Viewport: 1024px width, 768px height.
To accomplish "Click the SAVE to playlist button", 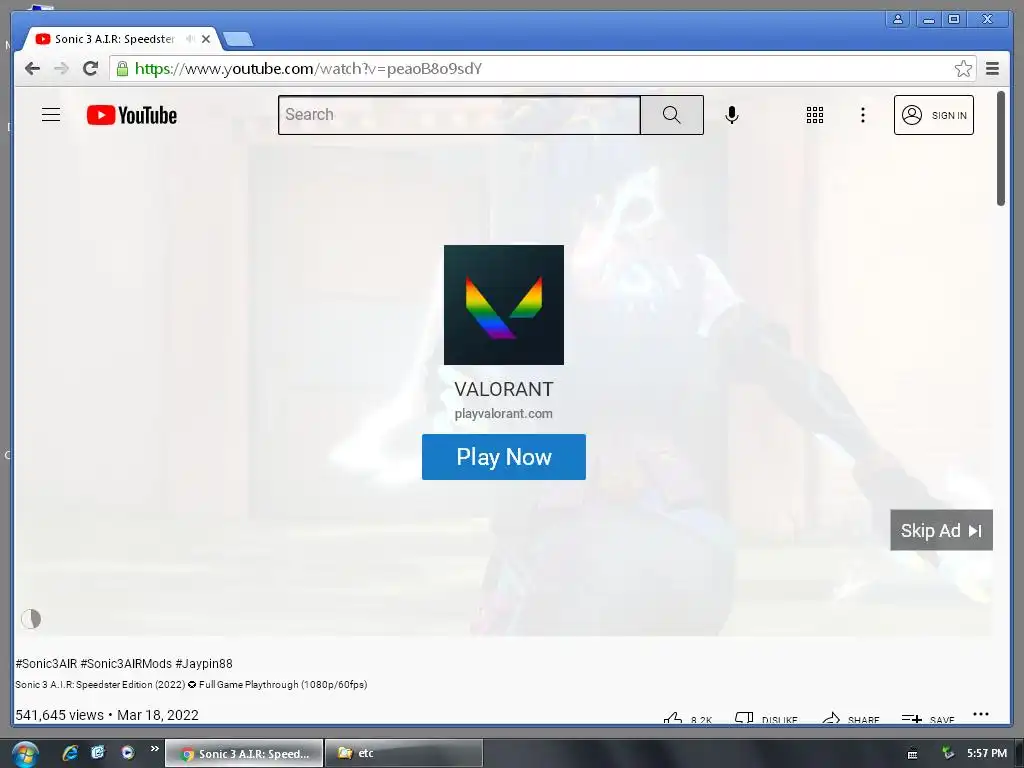I will click(928, 719).
